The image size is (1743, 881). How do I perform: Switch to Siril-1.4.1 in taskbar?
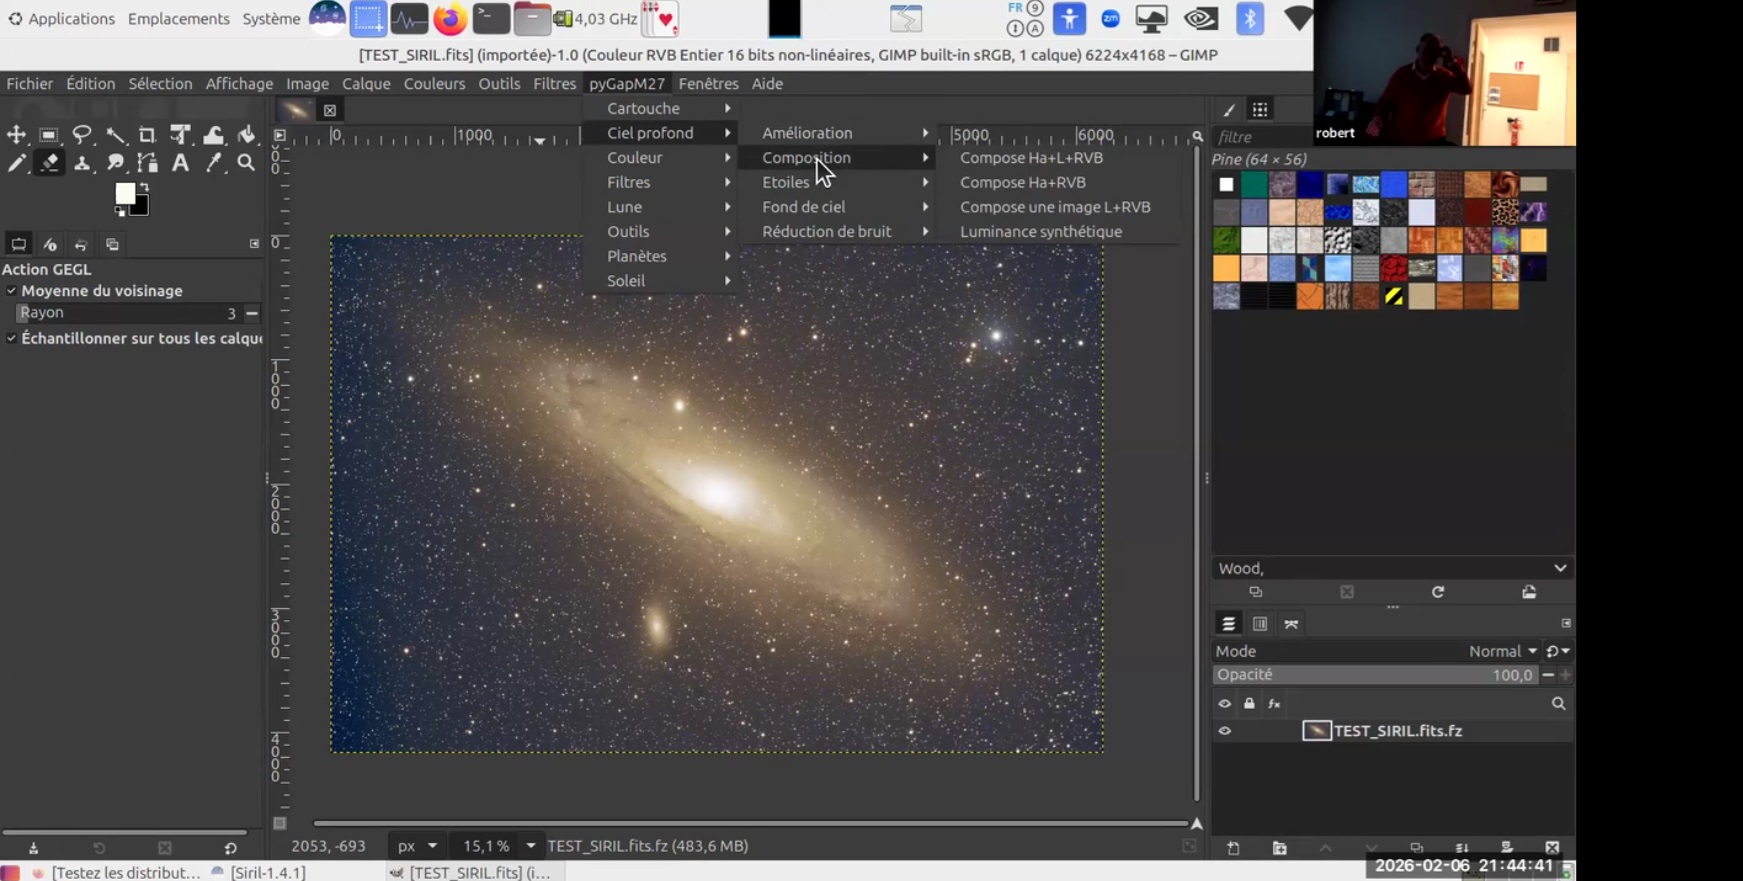point(266,872)
